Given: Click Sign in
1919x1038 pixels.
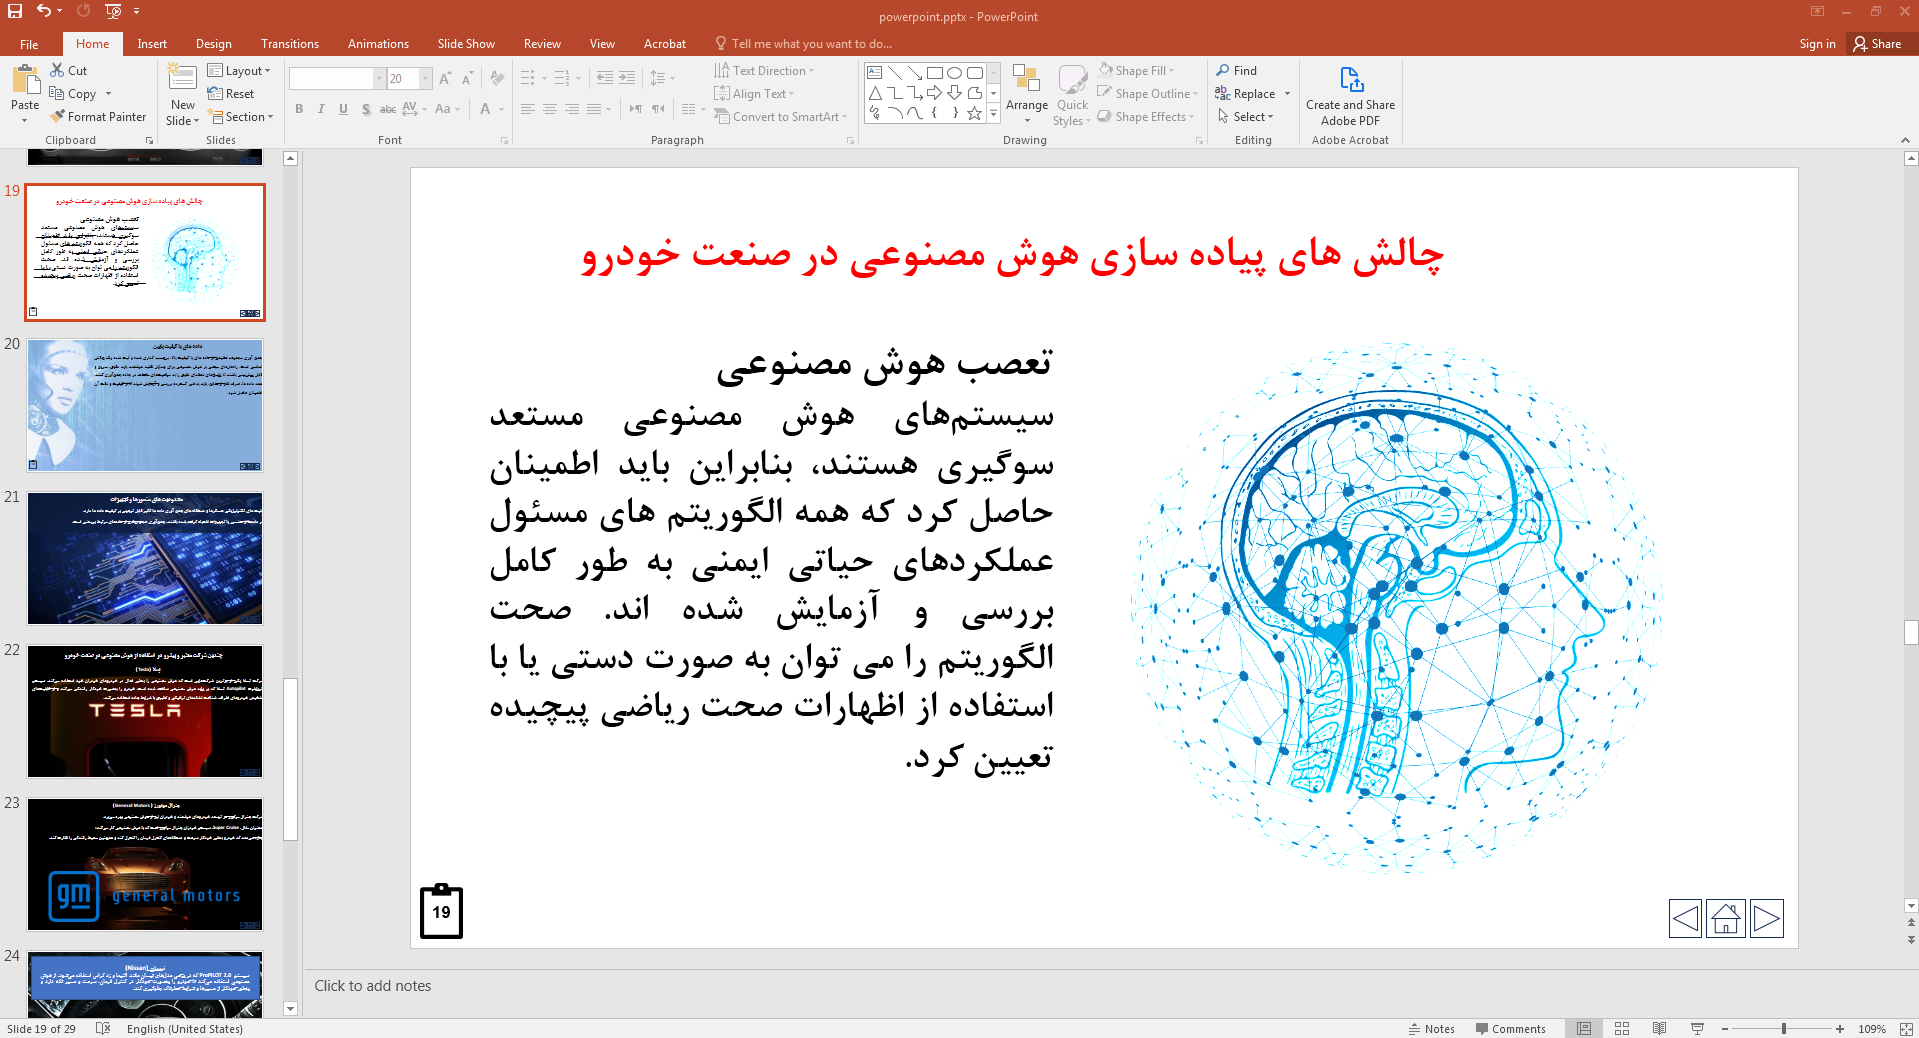Looking at the screenshot, I should pyautogui.click(x=1817, y=44).
